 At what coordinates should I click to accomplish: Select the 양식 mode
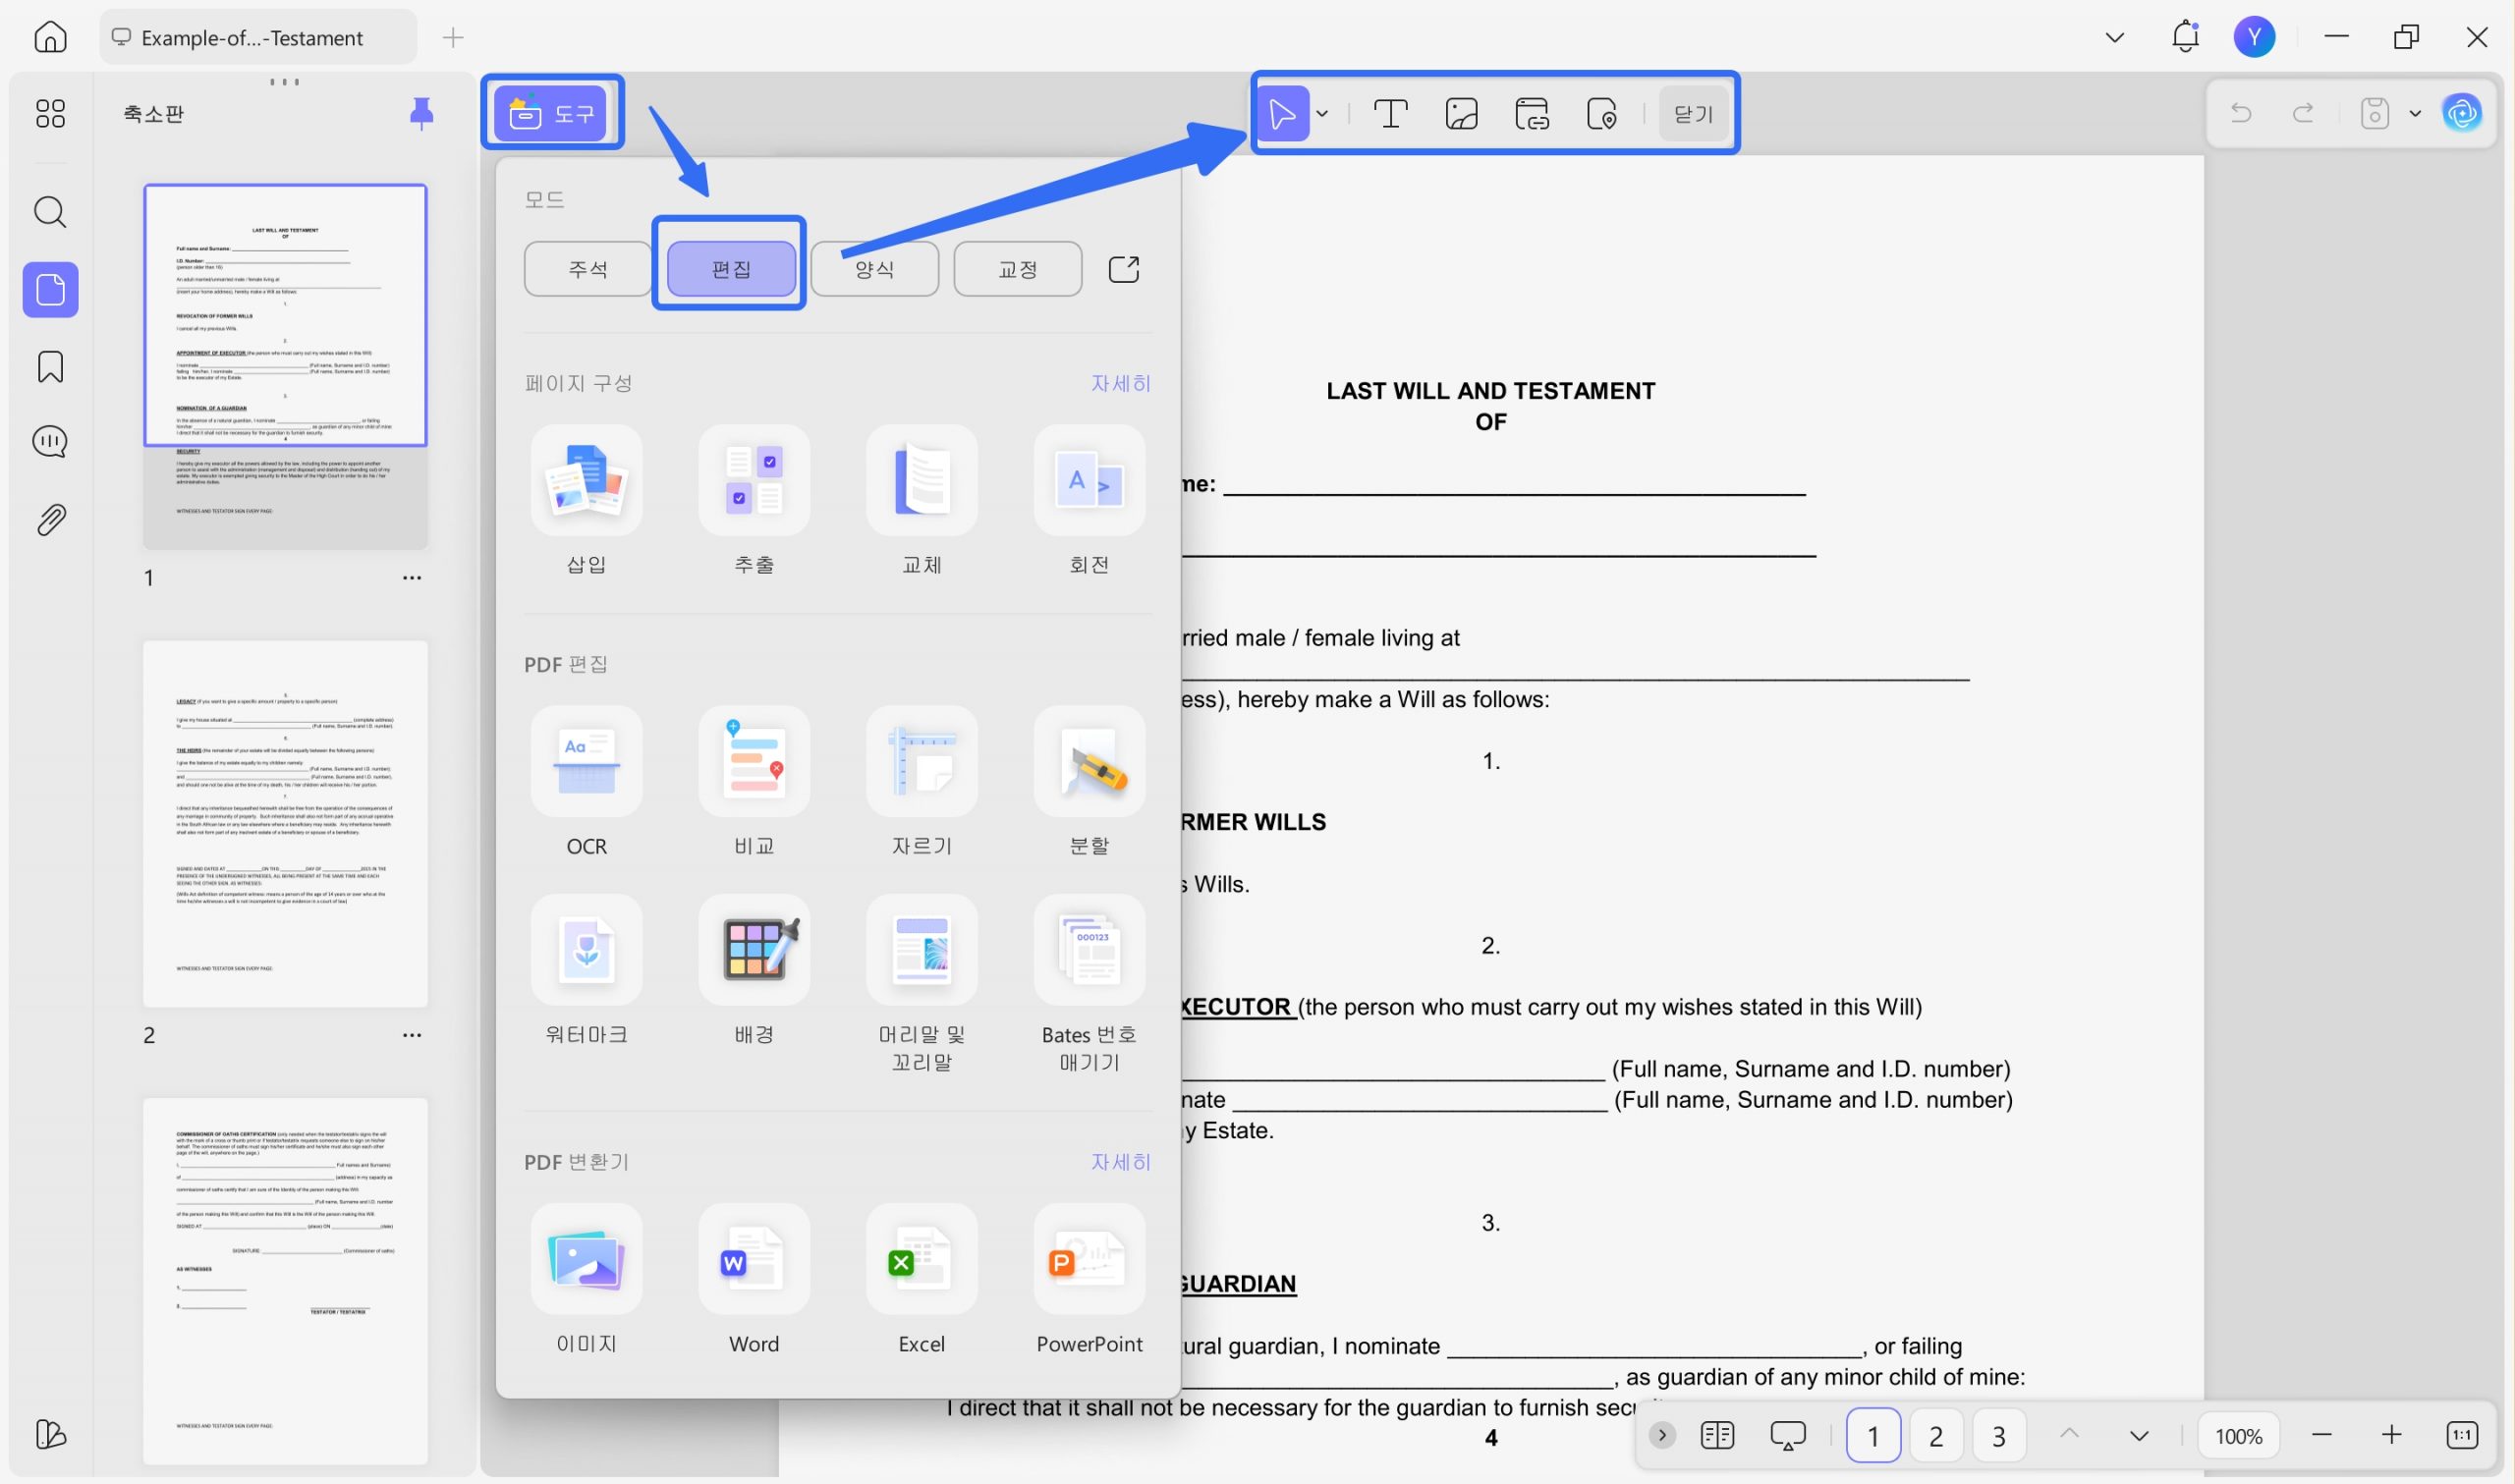[x=874, y=269]
